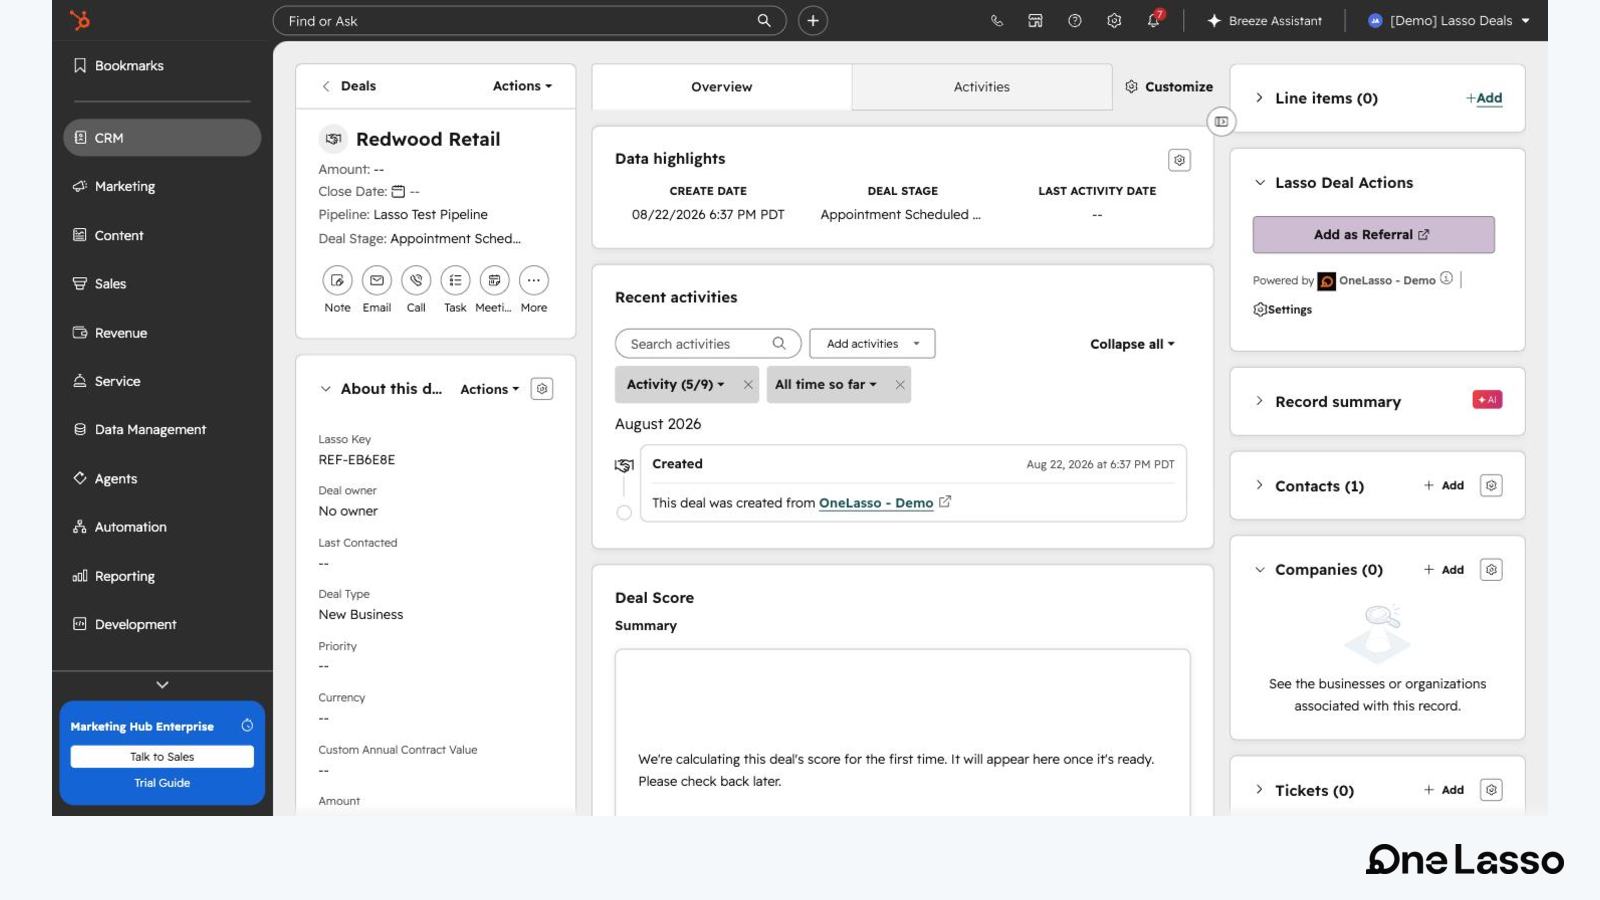Click the Customize button
The image size is (1600, 900).
coord(1169,87)
